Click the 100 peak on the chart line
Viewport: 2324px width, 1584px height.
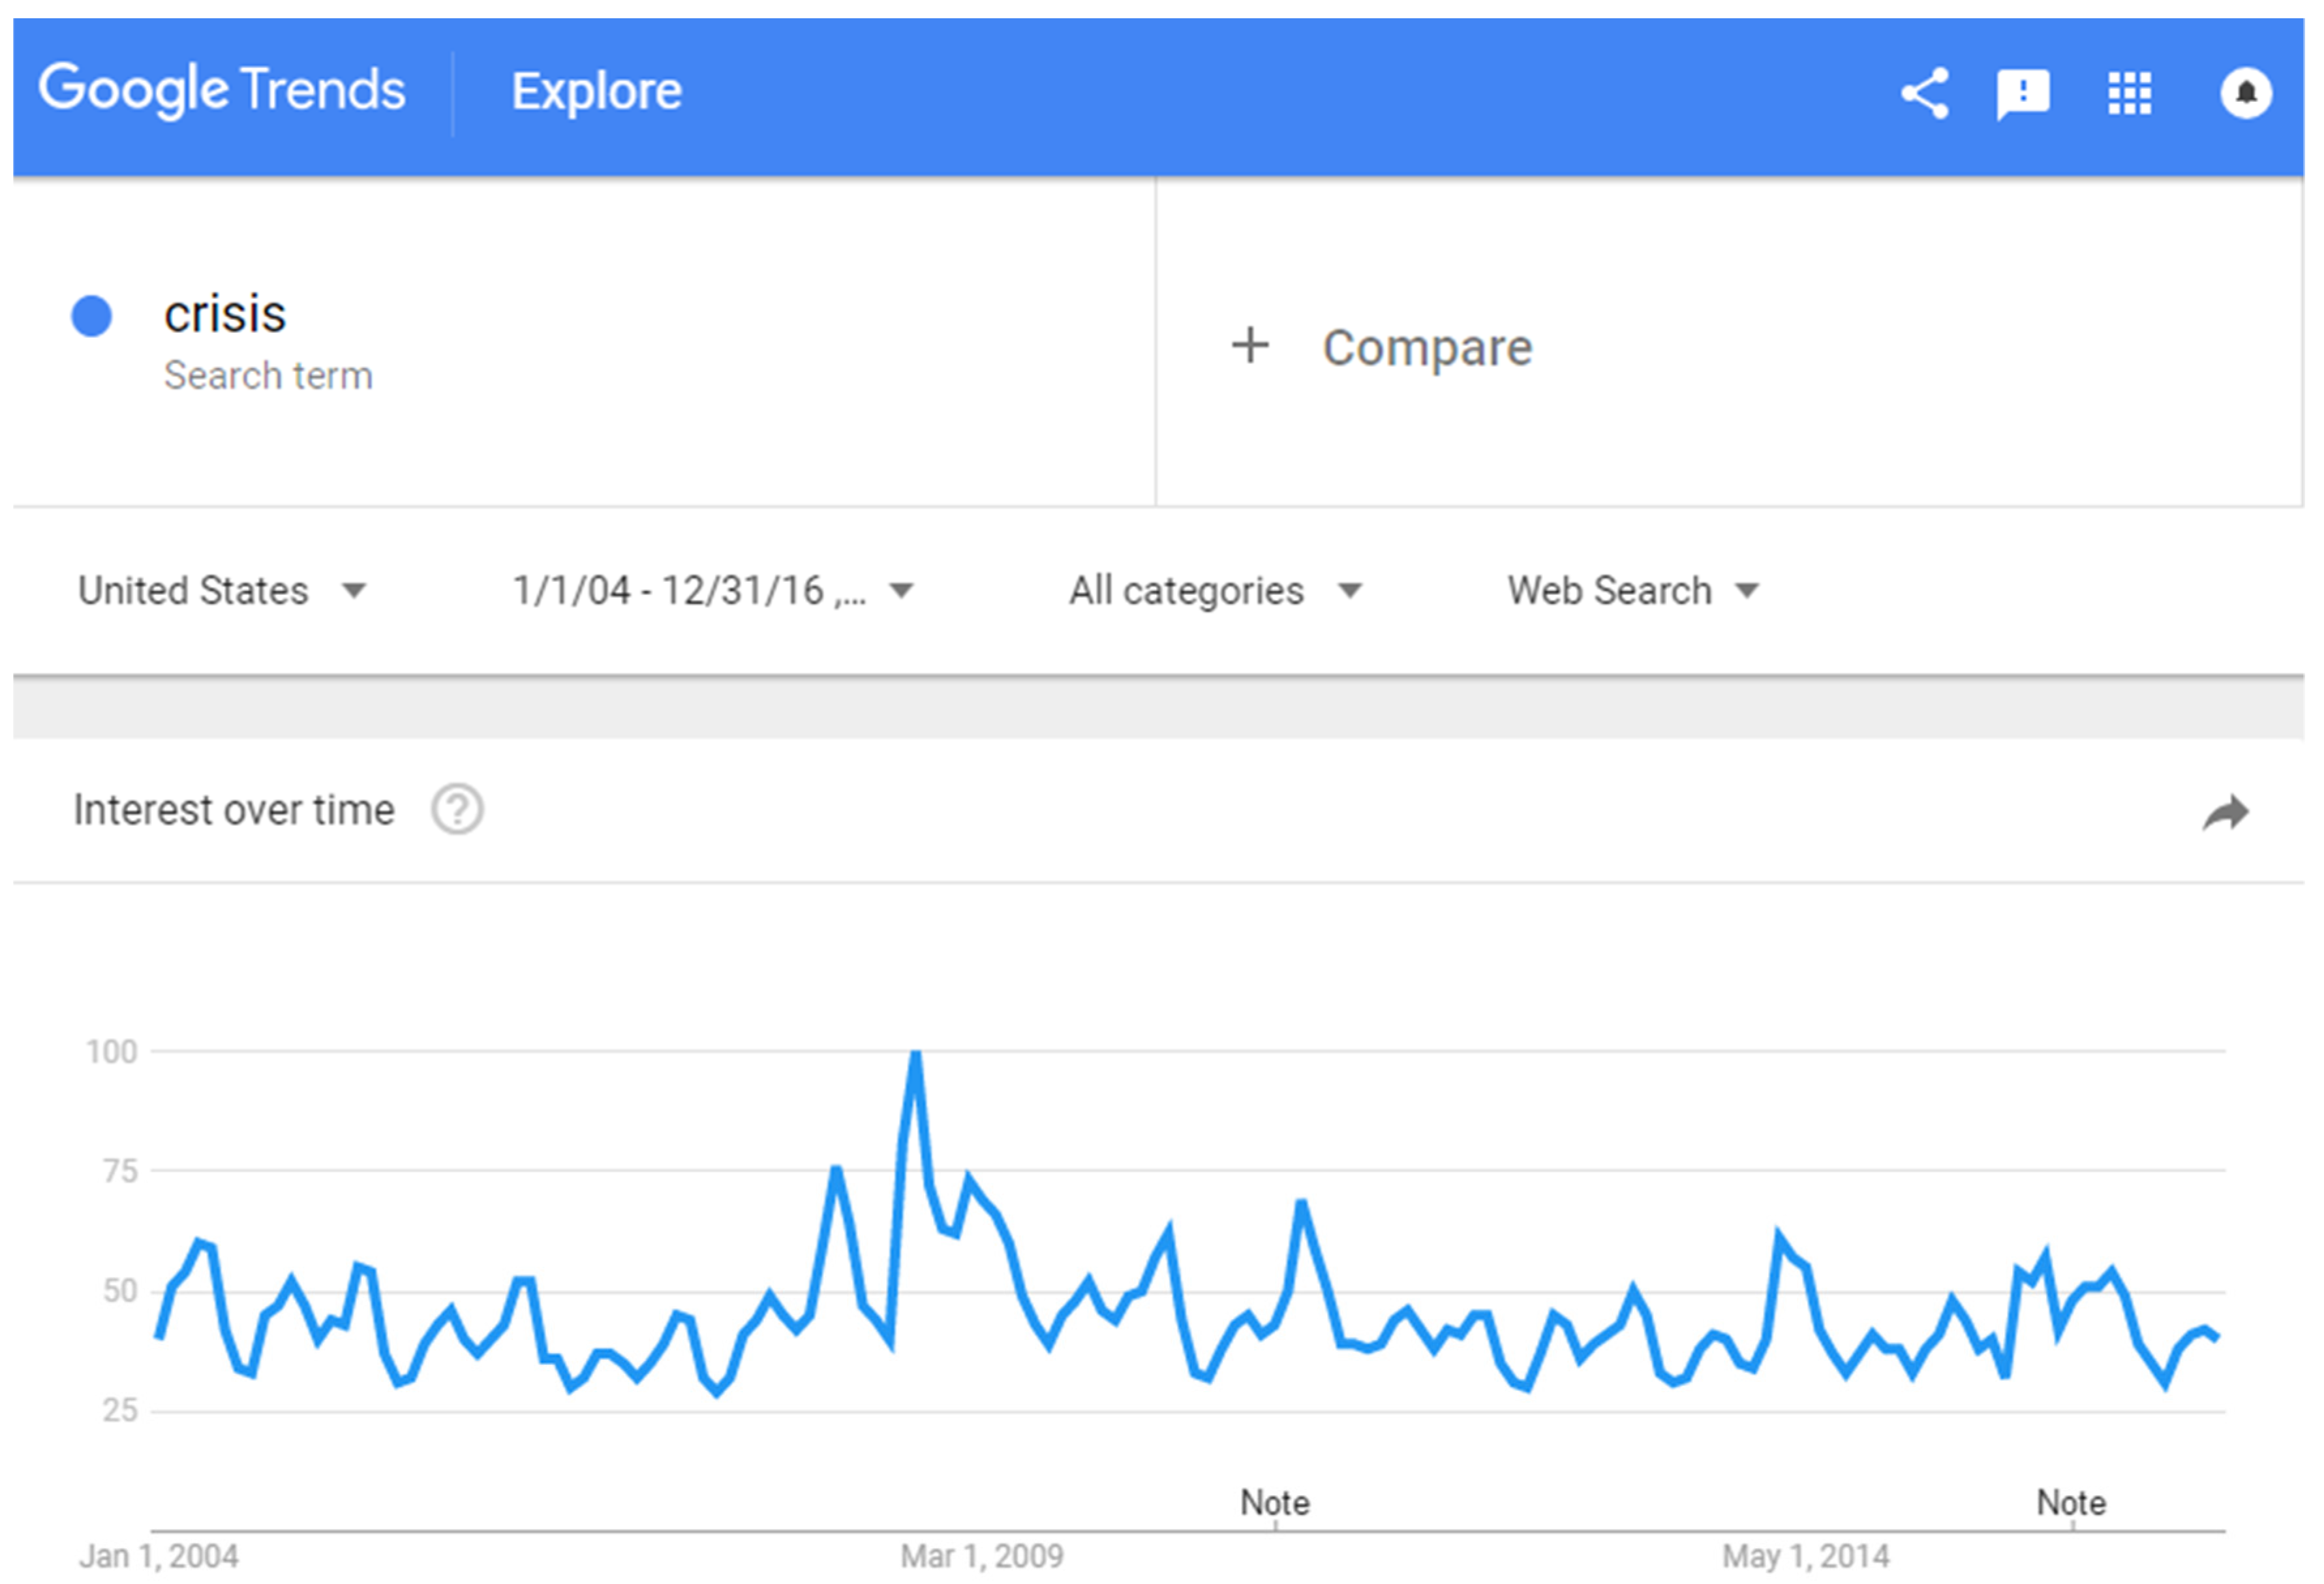915,1054
